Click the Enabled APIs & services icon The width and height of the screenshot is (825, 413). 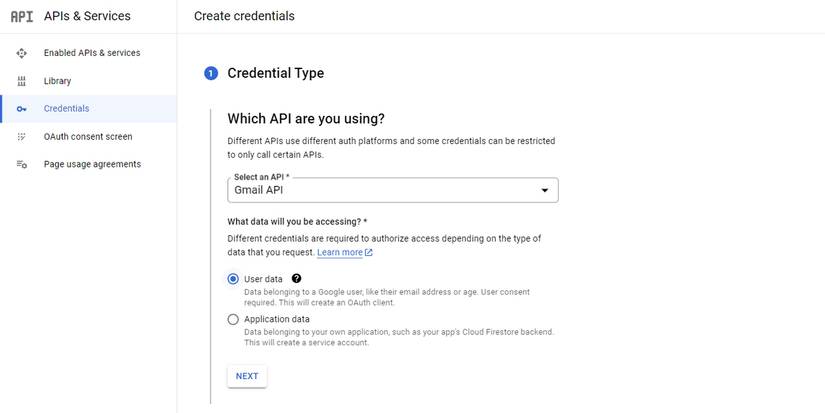point(22,53)
